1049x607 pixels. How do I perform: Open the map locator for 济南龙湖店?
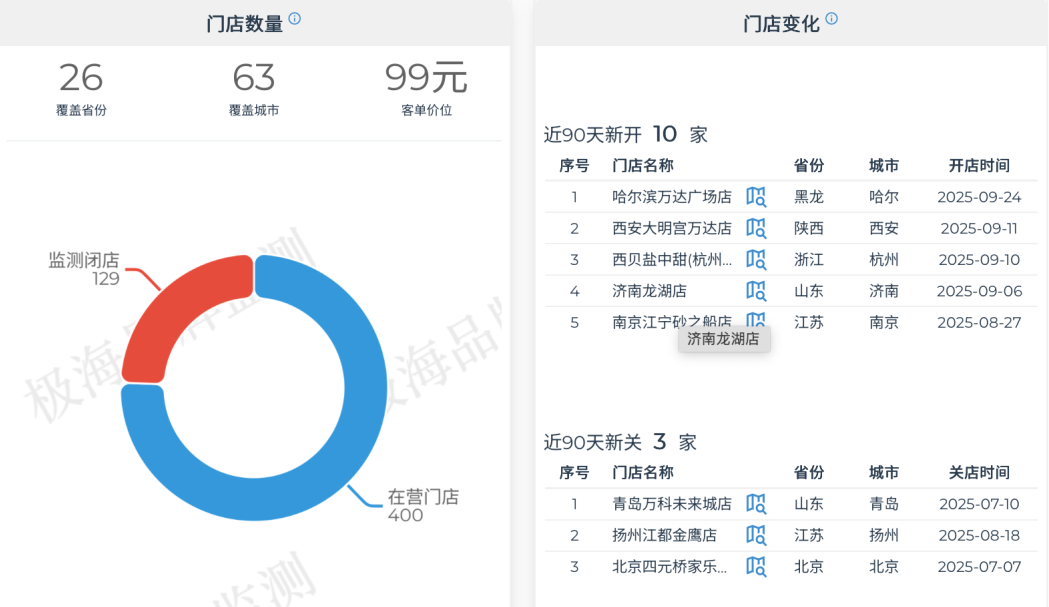[757, 291]
